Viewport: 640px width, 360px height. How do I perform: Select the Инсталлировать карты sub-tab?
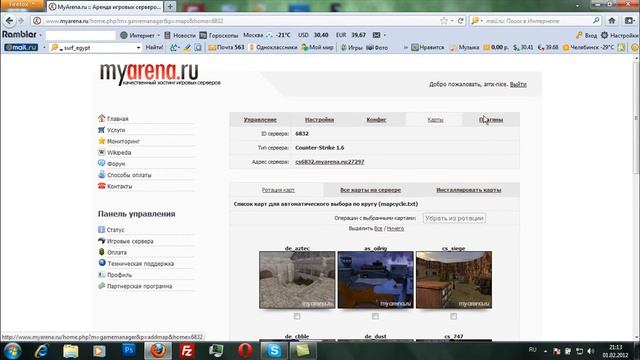coord(469,190)
